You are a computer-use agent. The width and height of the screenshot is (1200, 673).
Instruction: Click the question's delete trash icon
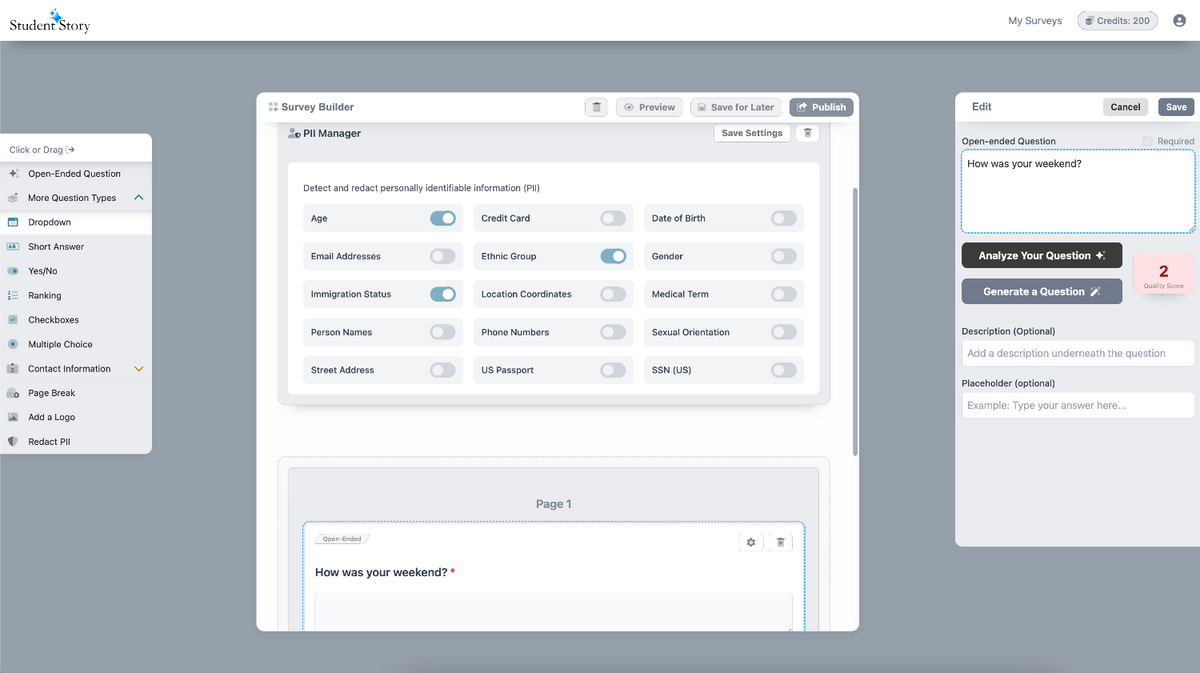[781, 542]
